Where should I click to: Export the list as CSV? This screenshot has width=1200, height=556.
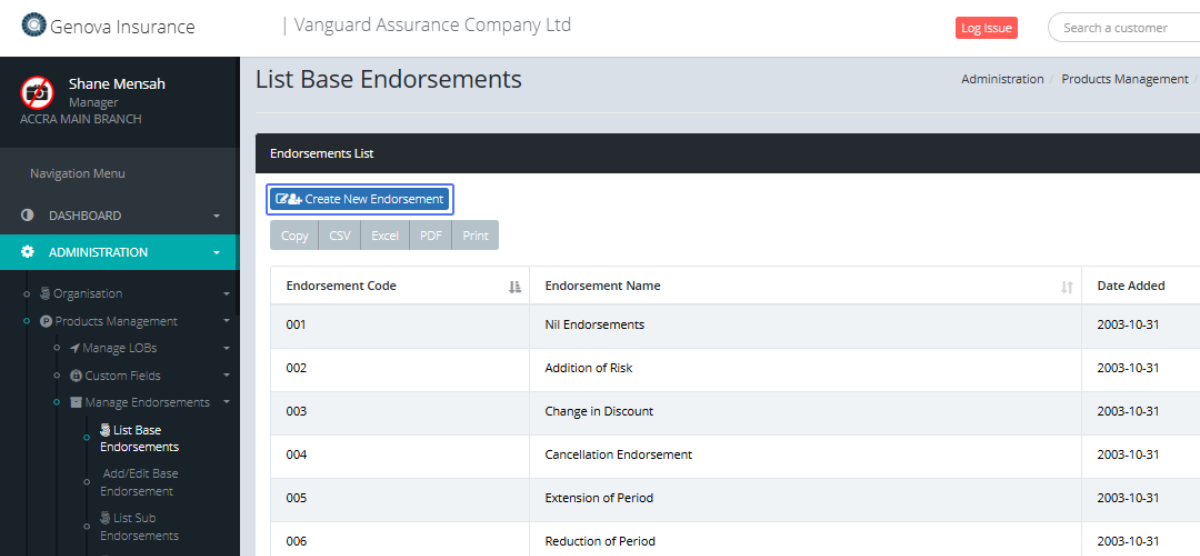tap(339, 236)
